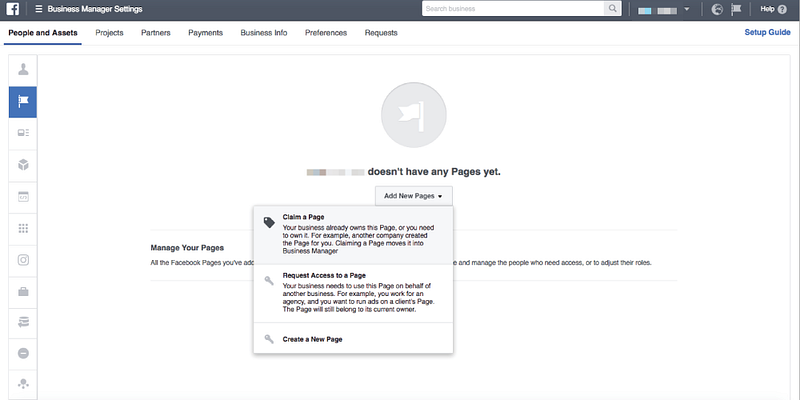
Task: Choose Request Access to a Page
Action: (353, 293)
